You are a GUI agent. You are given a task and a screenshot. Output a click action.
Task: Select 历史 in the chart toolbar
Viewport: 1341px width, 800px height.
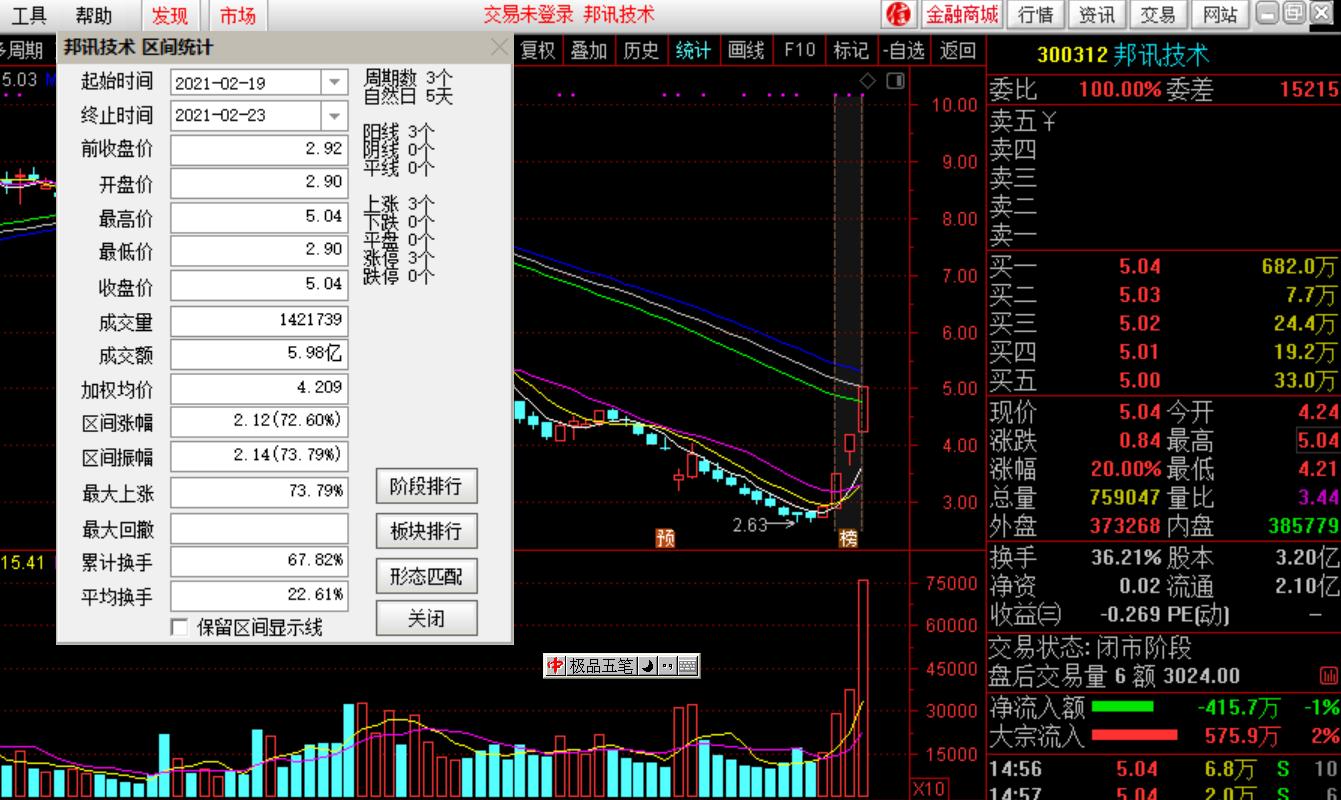(641, 50)
